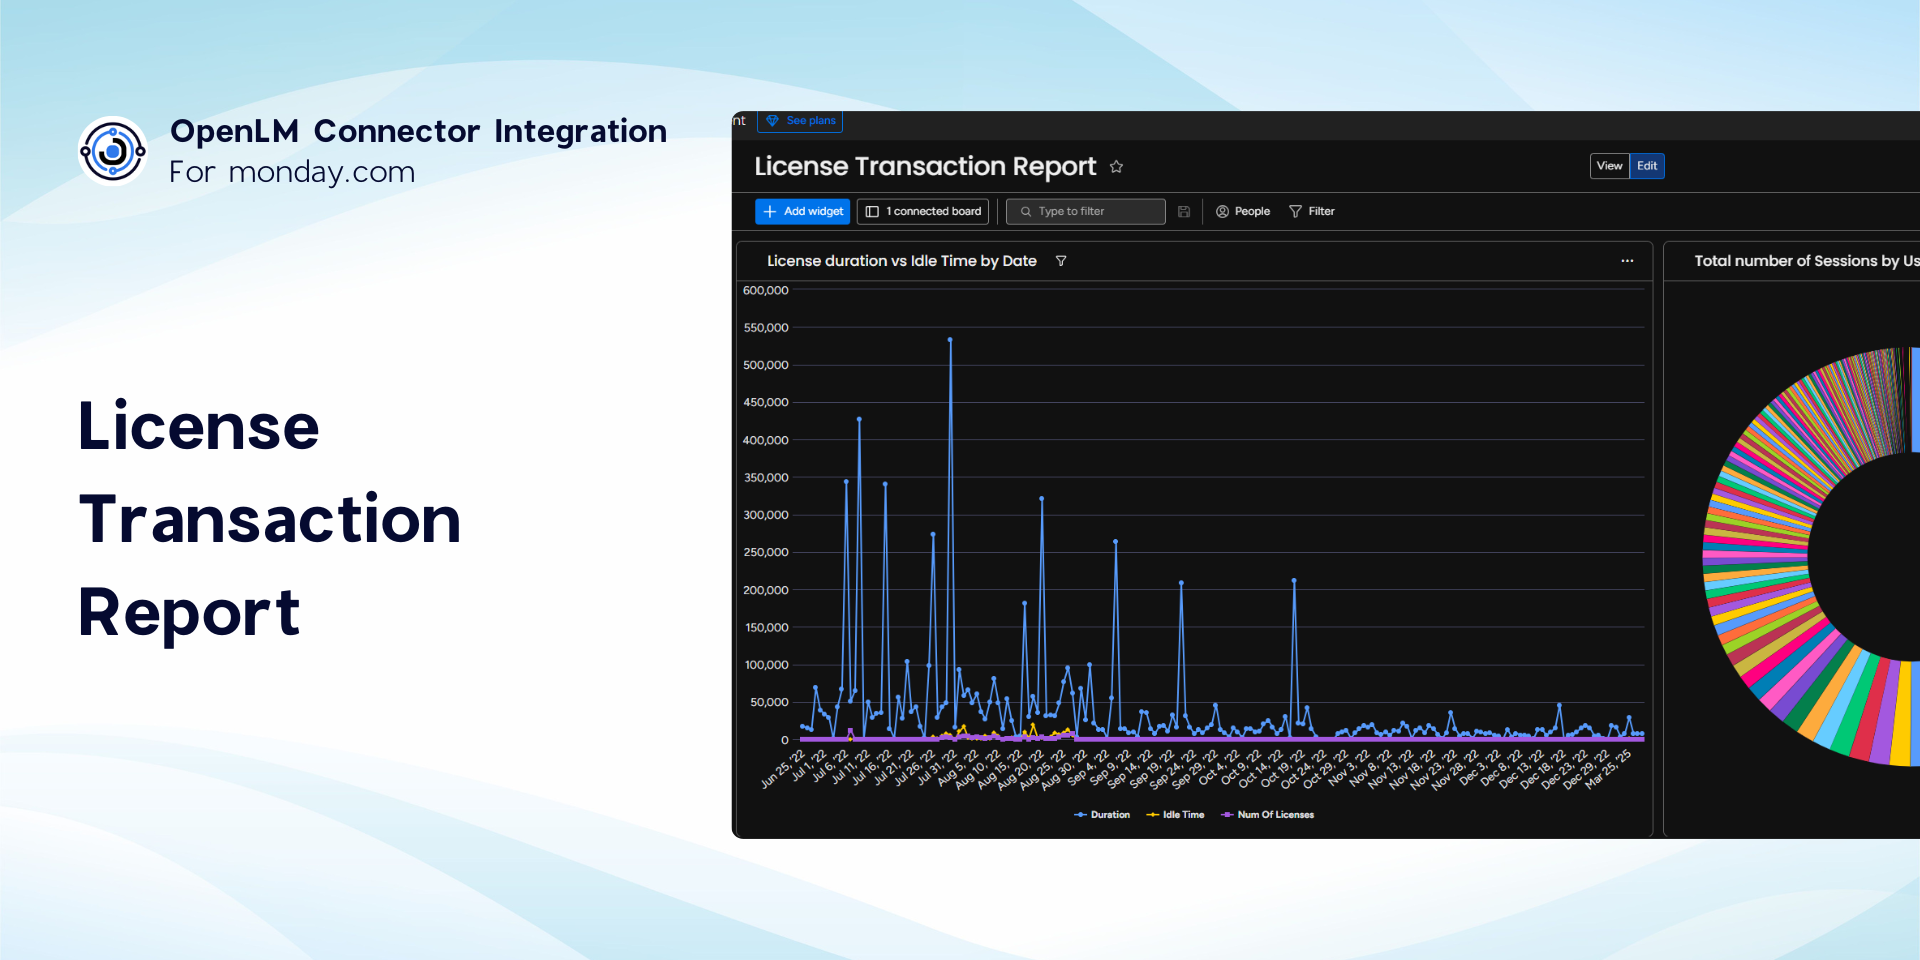The image size is (1920, 960).
Task: Click the 'License duration vs Idle Time by Date' title
Action: pos(901,261)
